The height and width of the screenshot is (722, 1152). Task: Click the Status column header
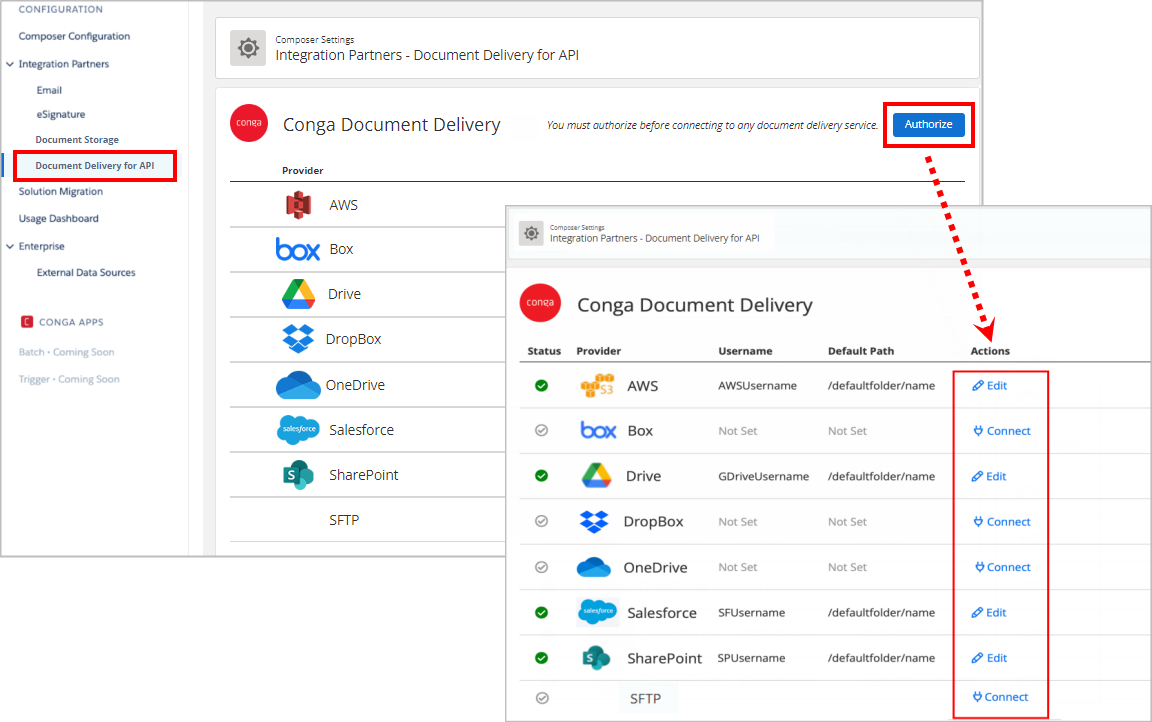pos(544,351)
